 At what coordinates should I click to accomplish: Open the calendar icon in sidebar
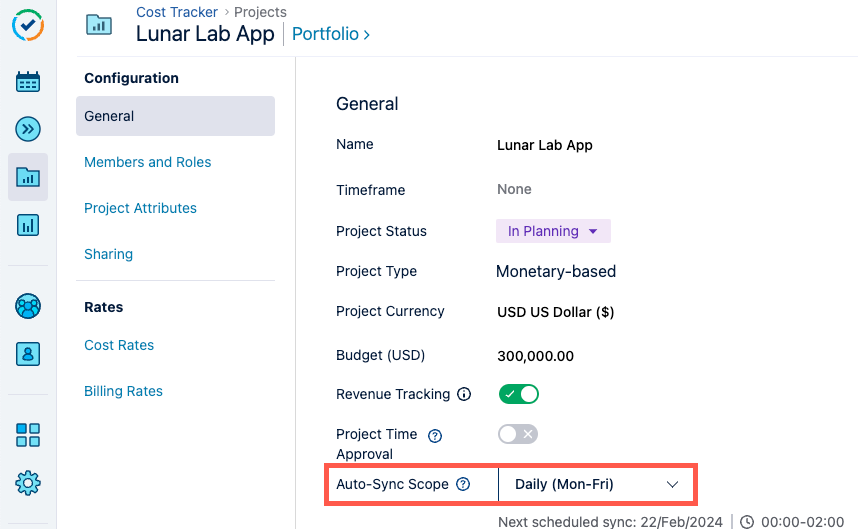(x=28, y=82)
